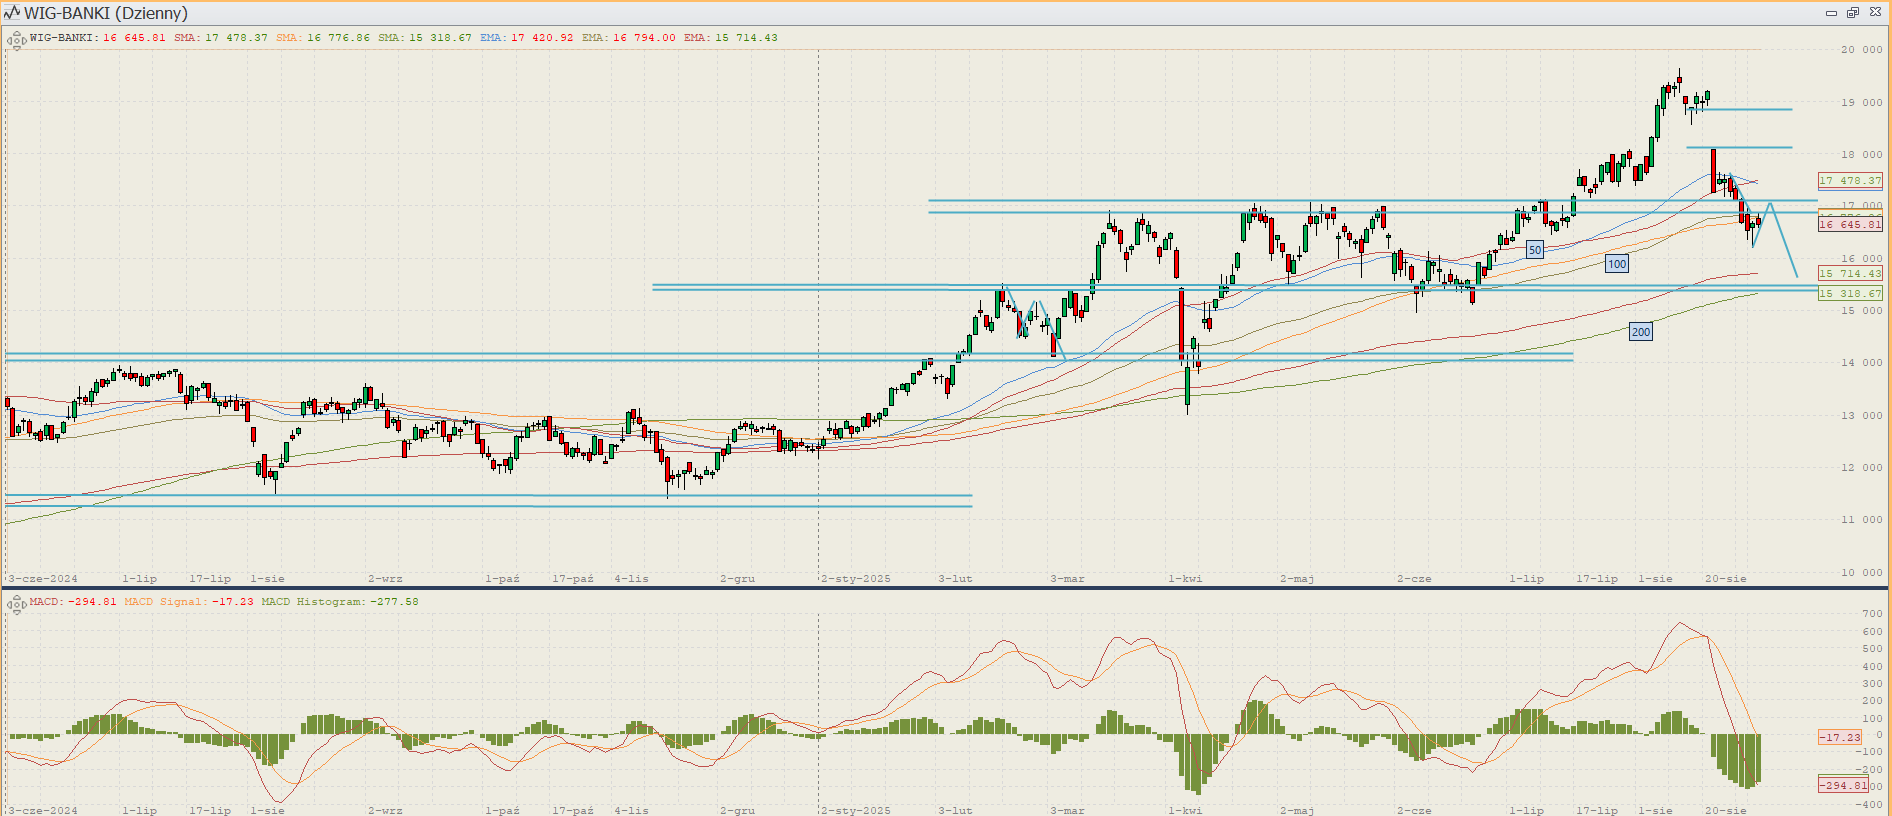Minimize the WIG-BANKI chart window

pos(1831,13)
